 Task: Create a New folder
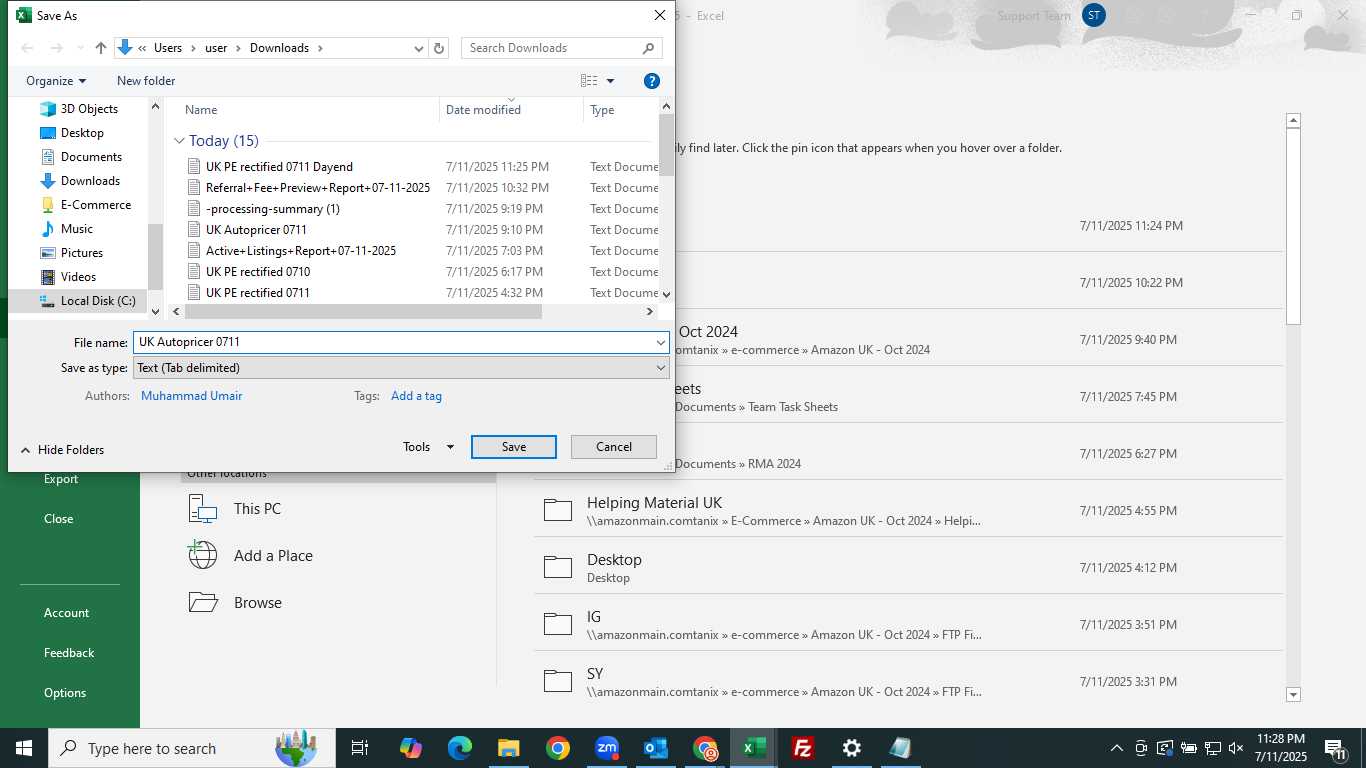click(146, 81)
